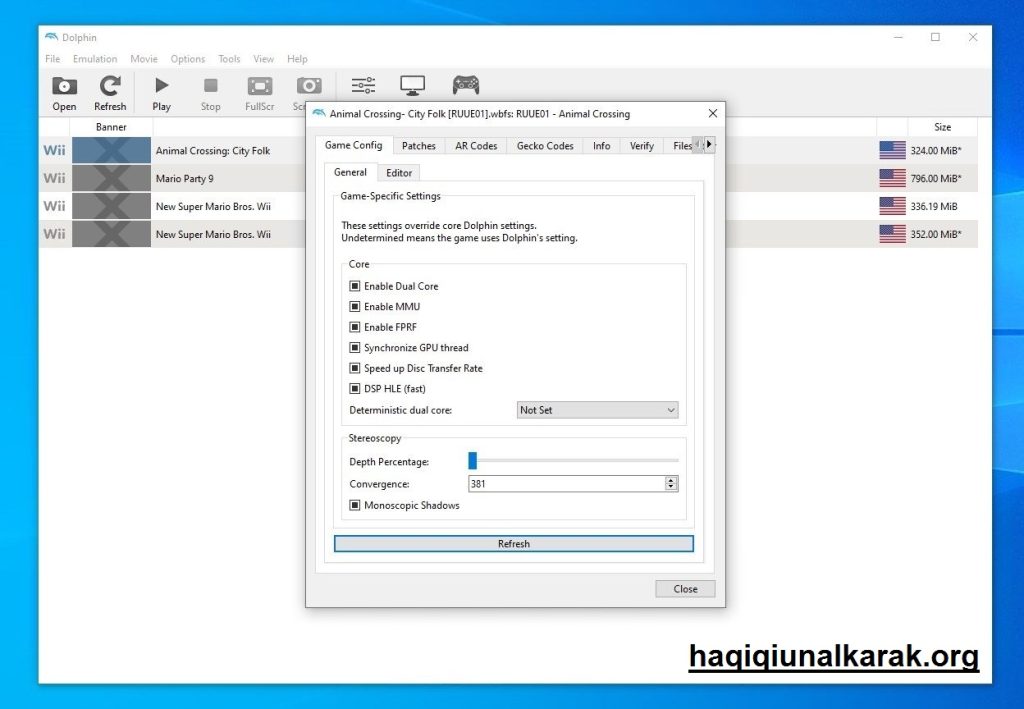
Task: Click the 352.00 MiB* size cell
Action: coord(936,234)
